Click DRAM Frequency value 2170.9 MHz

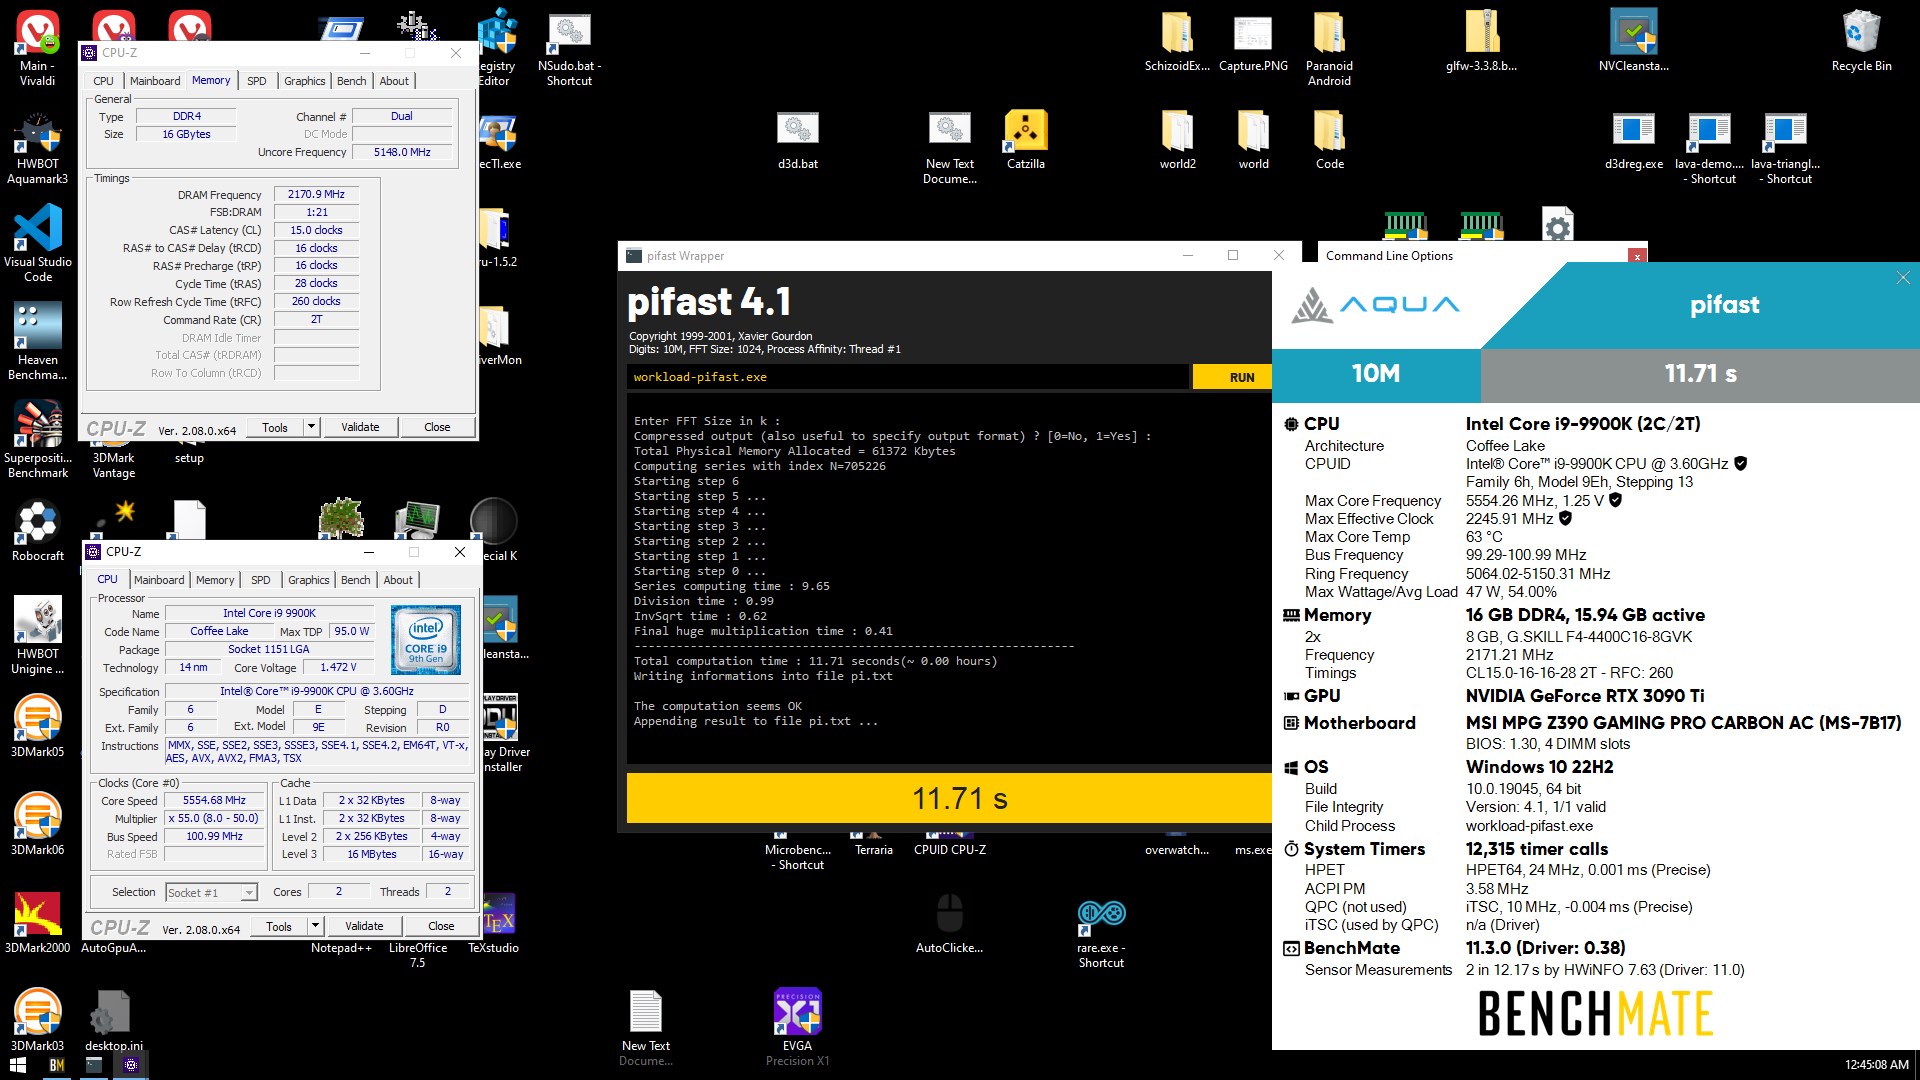click(x=316, y=194)
